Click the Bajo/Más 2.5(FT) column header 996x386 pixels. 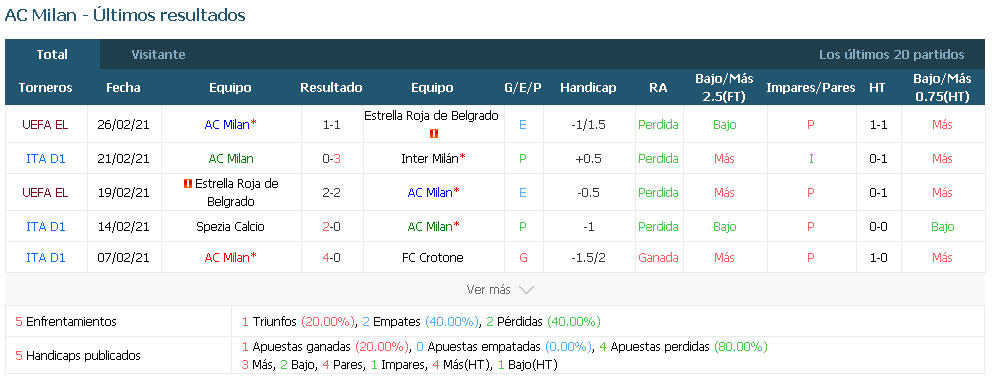724,88
